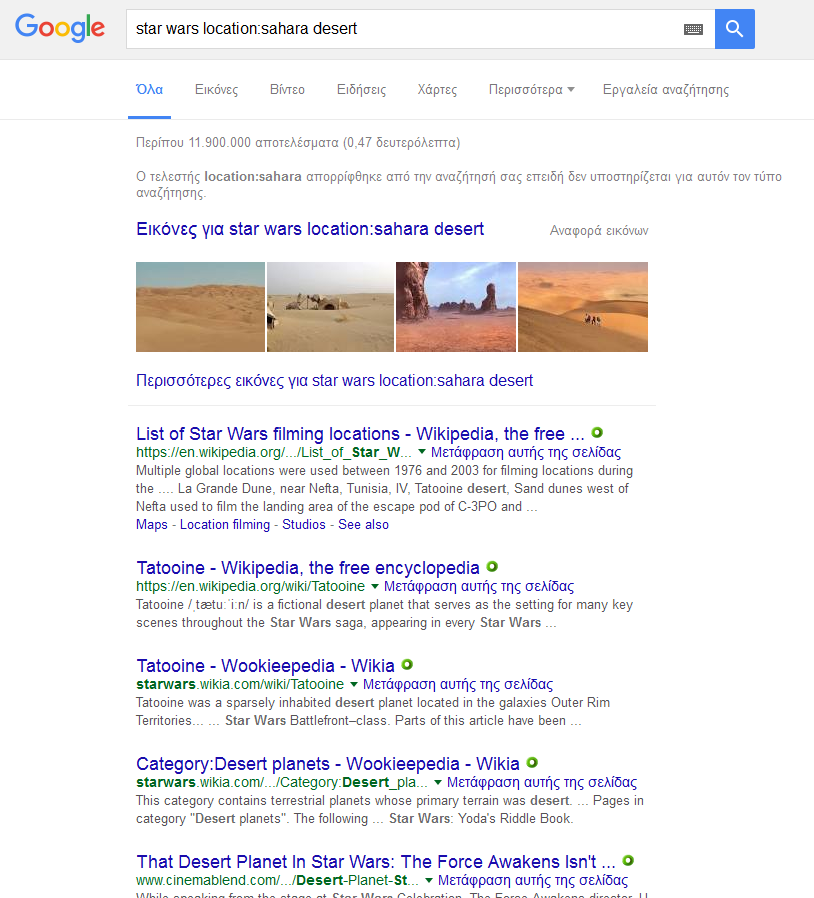Expand dropdown arrow next to Category:Desert_pla URL
Viewport: 814px width, 898px height.
[438, 782]
